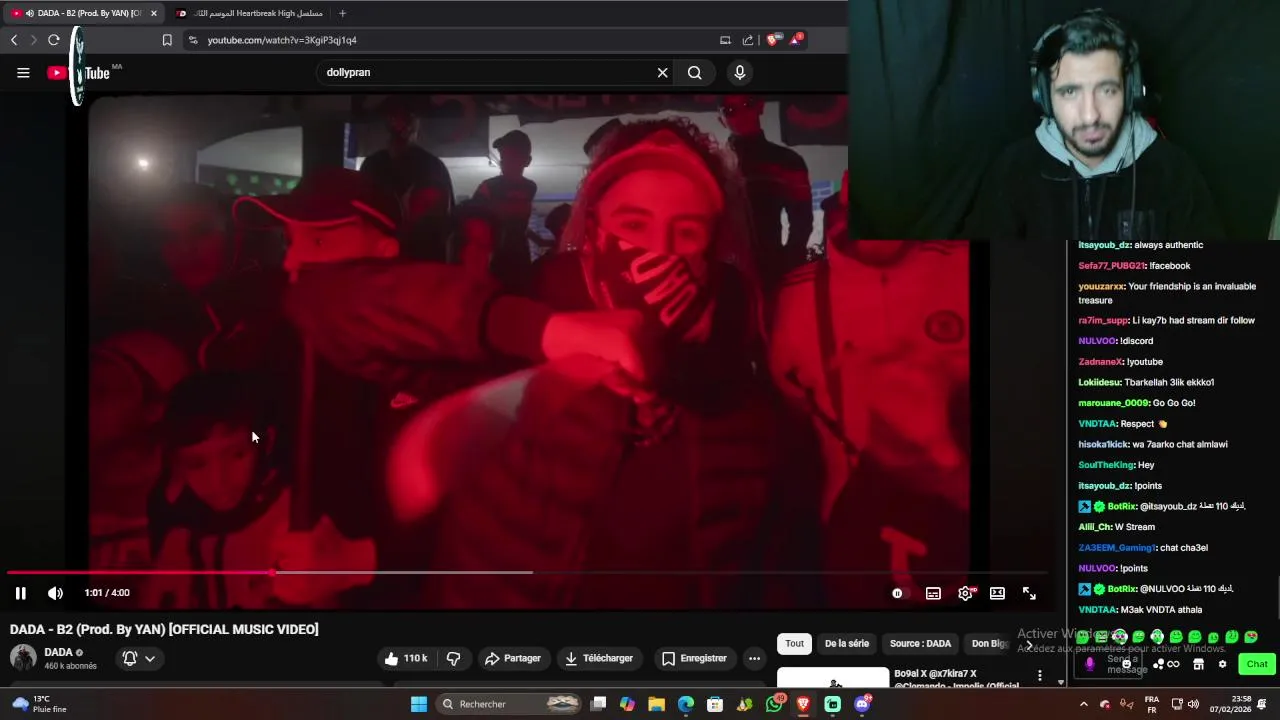
Task: Mute the video using the speaker icon
Action: tap(55, 593)
